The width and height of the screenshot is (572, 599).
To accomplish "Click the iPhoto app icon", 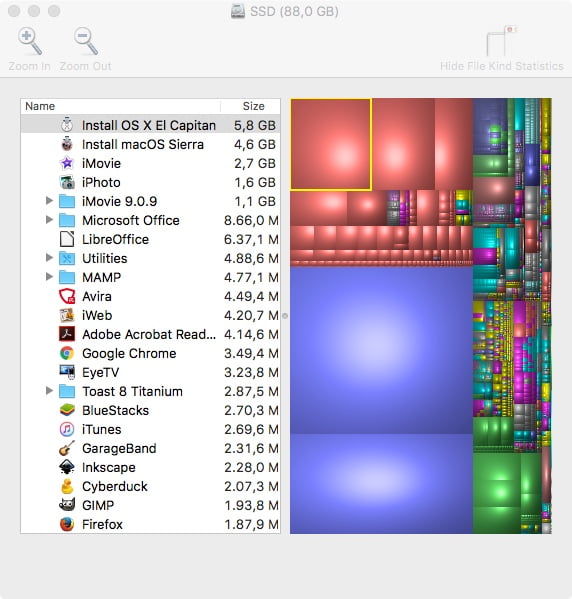I will (x=67, y=182).
